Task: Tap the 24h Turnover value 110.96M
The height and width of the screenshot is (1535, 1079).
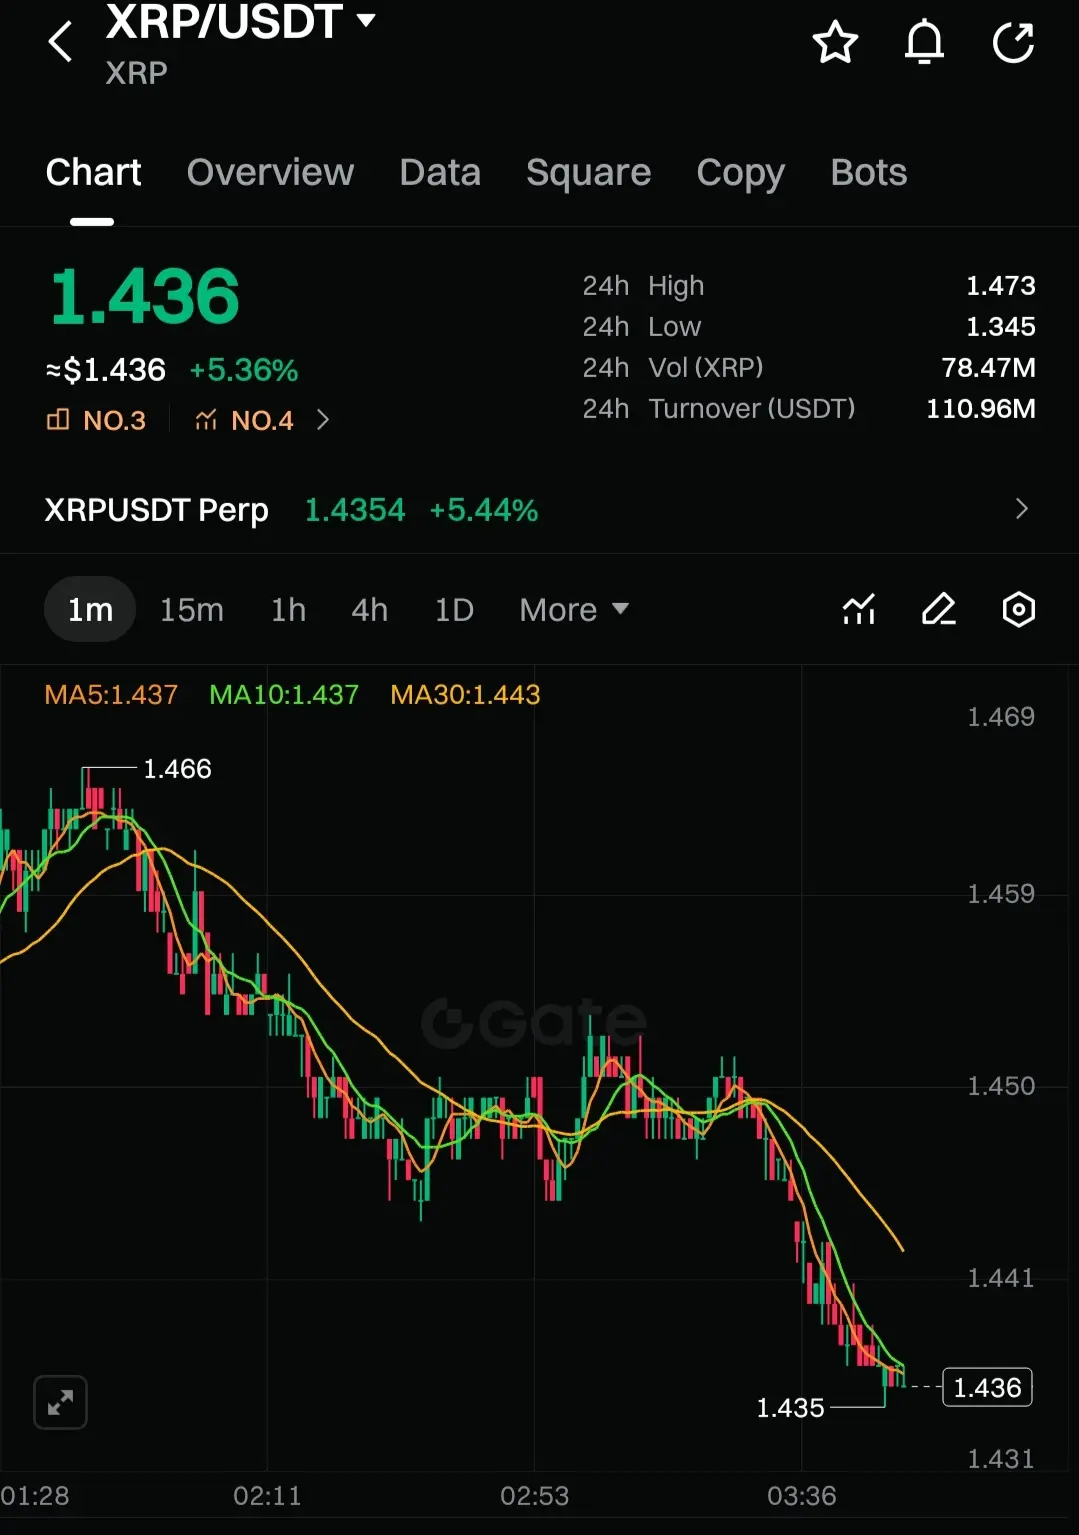Action: coord(980,409)
